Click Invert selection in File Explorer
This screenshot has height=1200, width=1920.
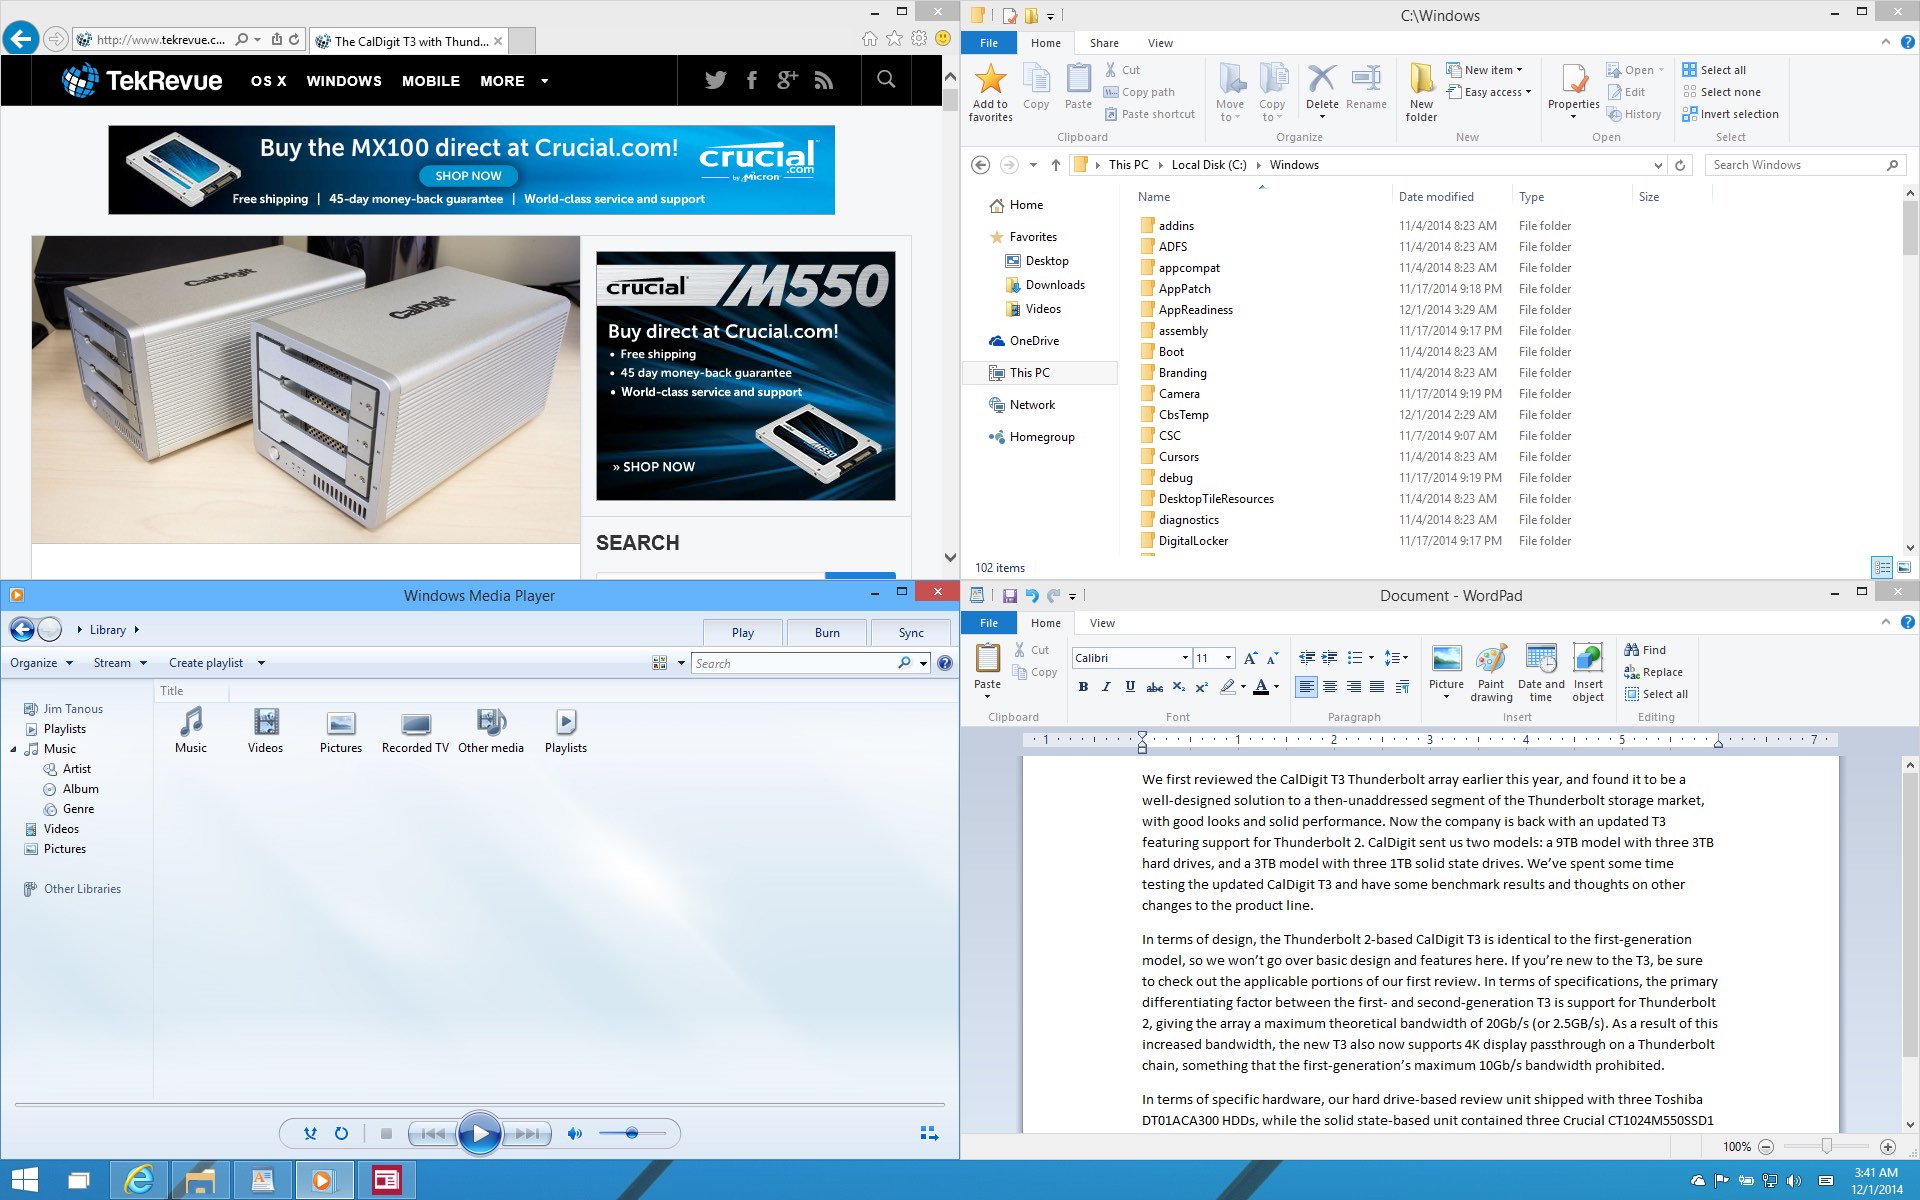click(1730, 114)
